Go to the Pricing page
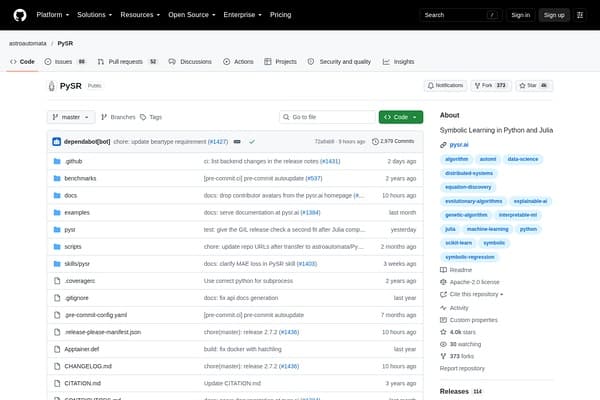Viewport: 600px width, 400px height. tap(280, 15)
